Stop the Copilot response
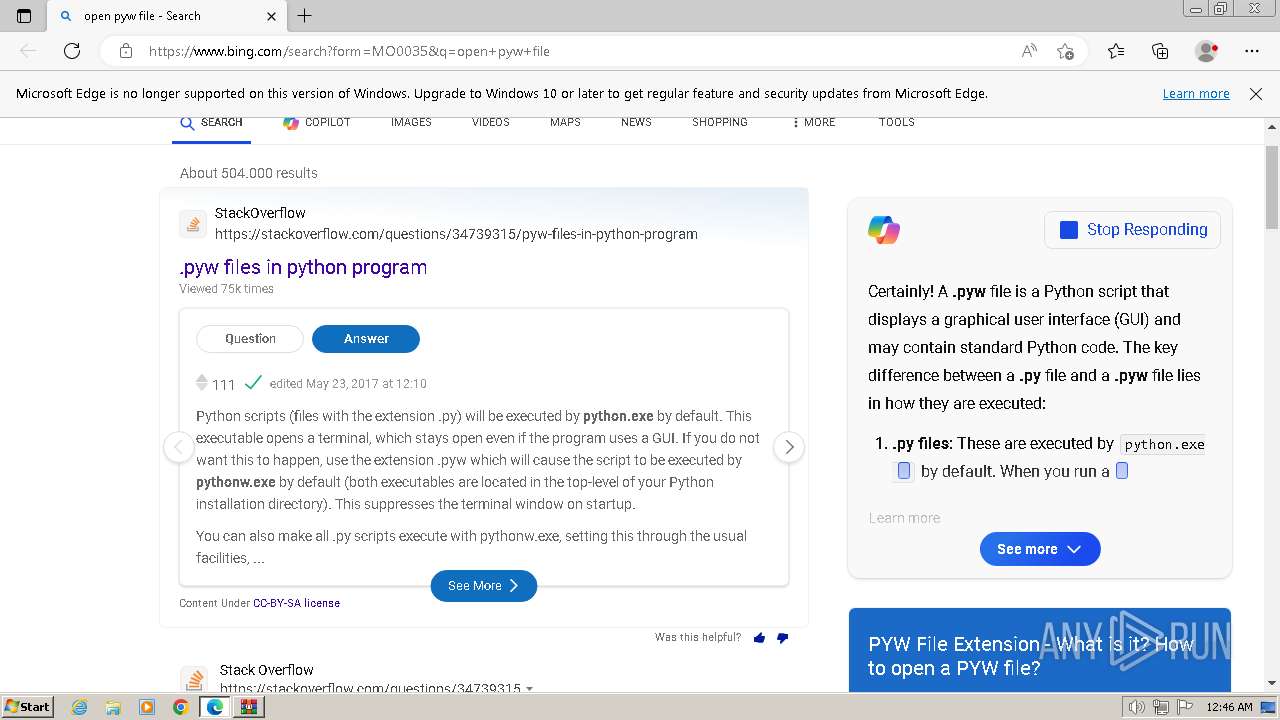Screen dimensions: 1280x720 pos(1132,230)
